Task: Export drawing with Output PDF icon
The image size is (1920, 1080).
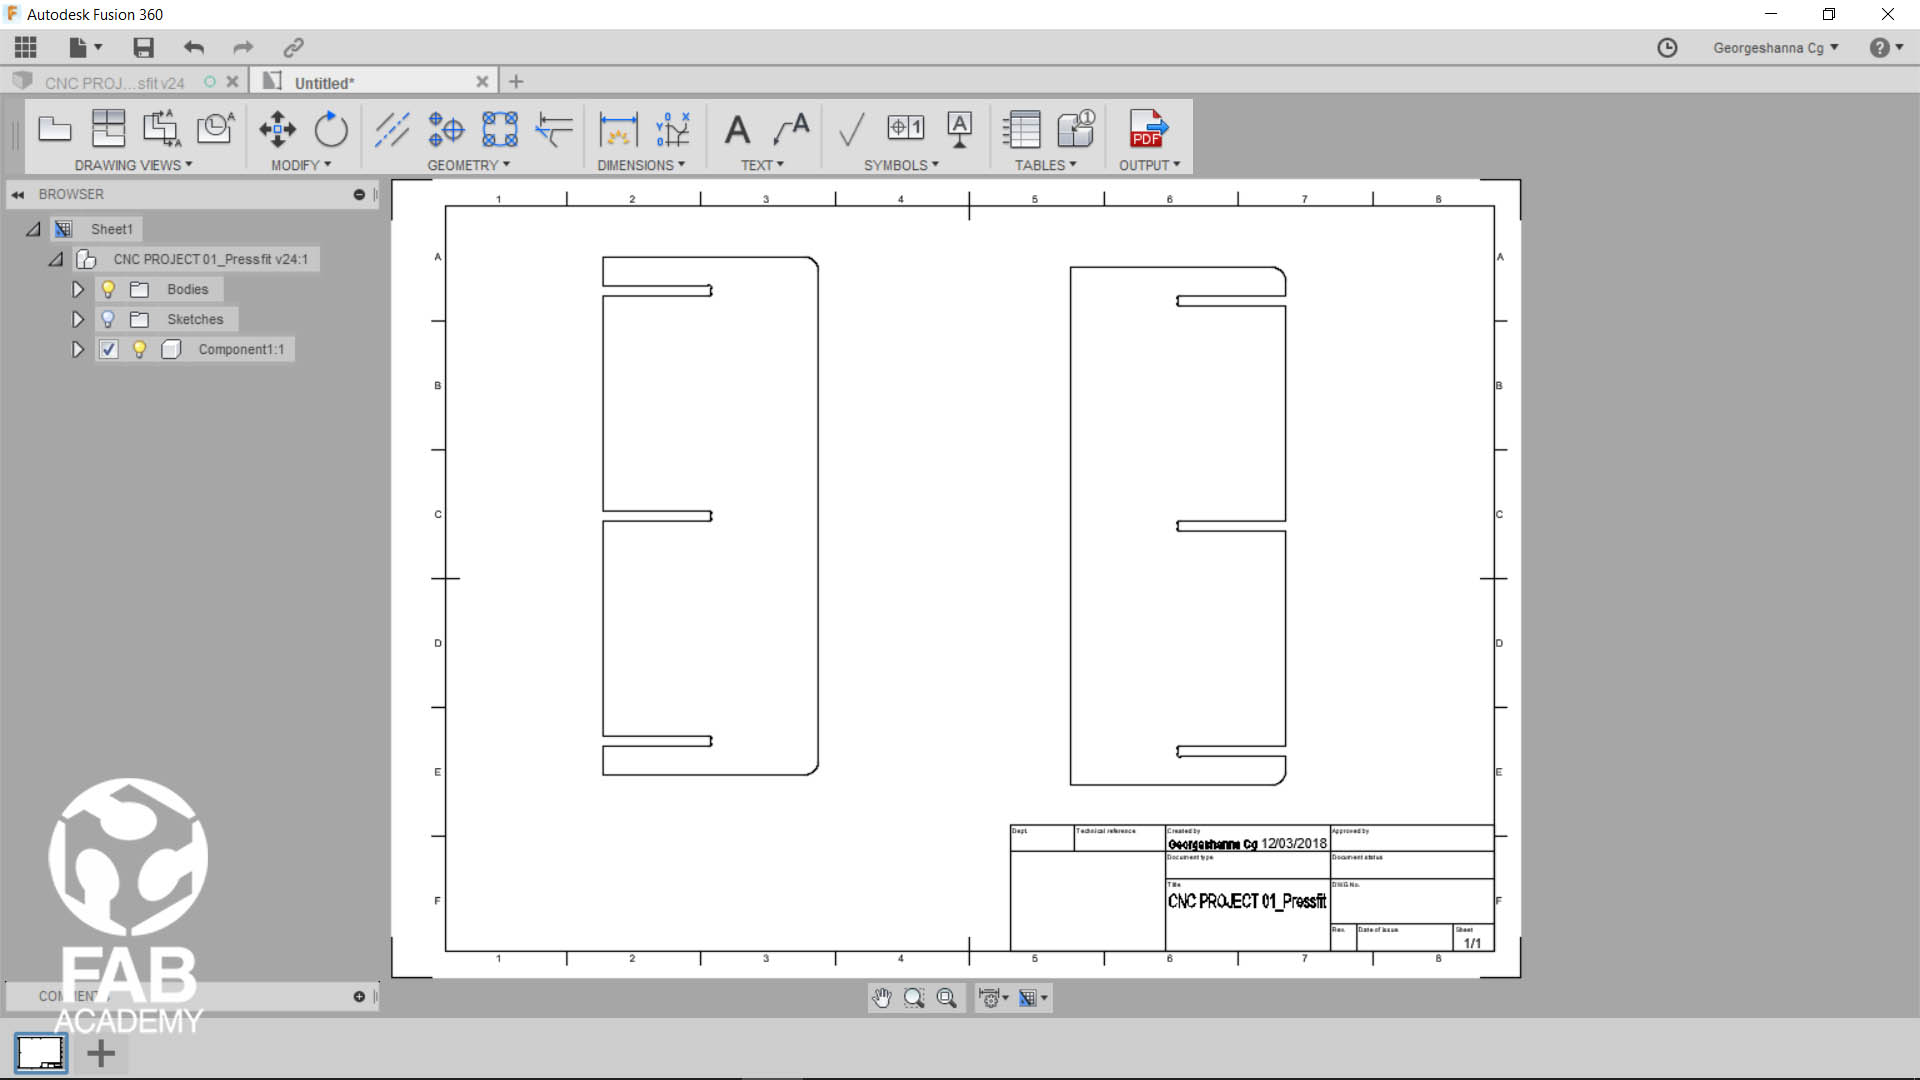Action: click(1148, 129)
